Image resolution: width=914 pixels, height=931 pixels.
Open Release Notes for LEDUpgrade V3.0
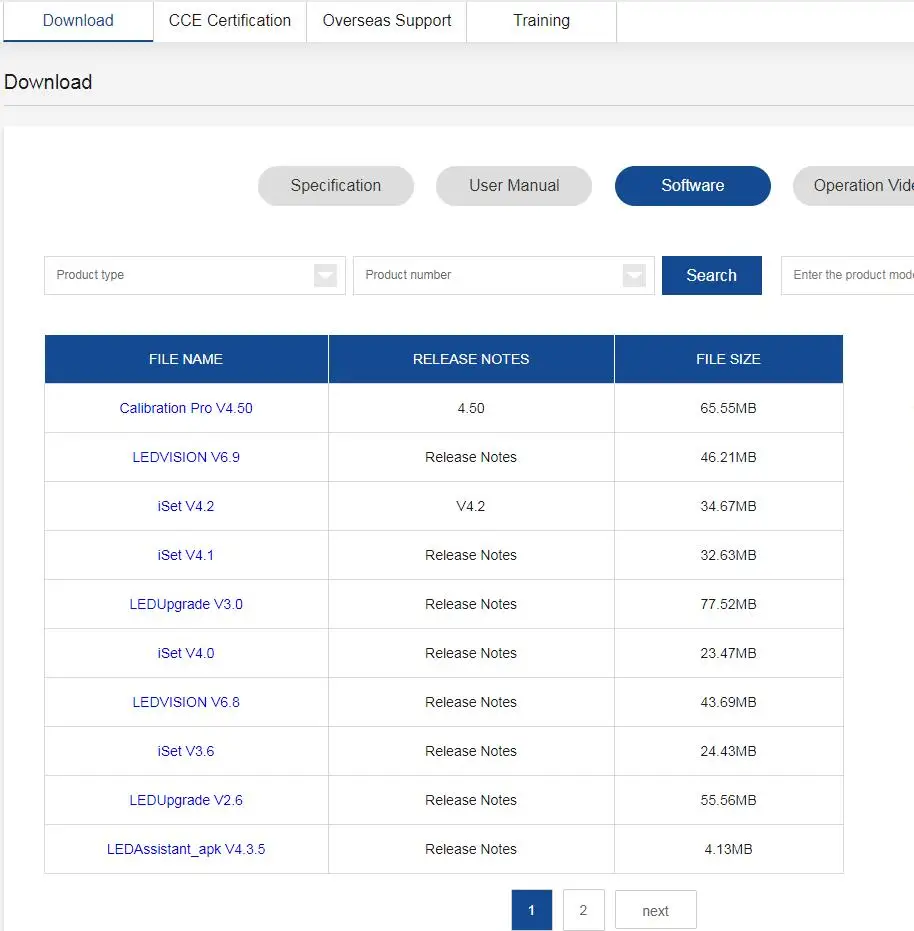click(471, 604)
